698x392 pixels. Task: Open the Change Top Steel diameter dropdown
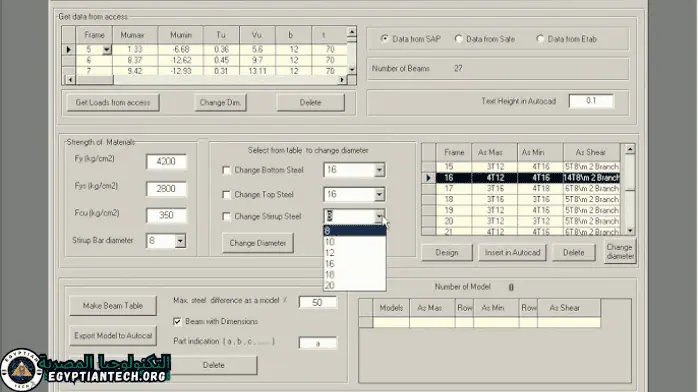tap(379, 194)
